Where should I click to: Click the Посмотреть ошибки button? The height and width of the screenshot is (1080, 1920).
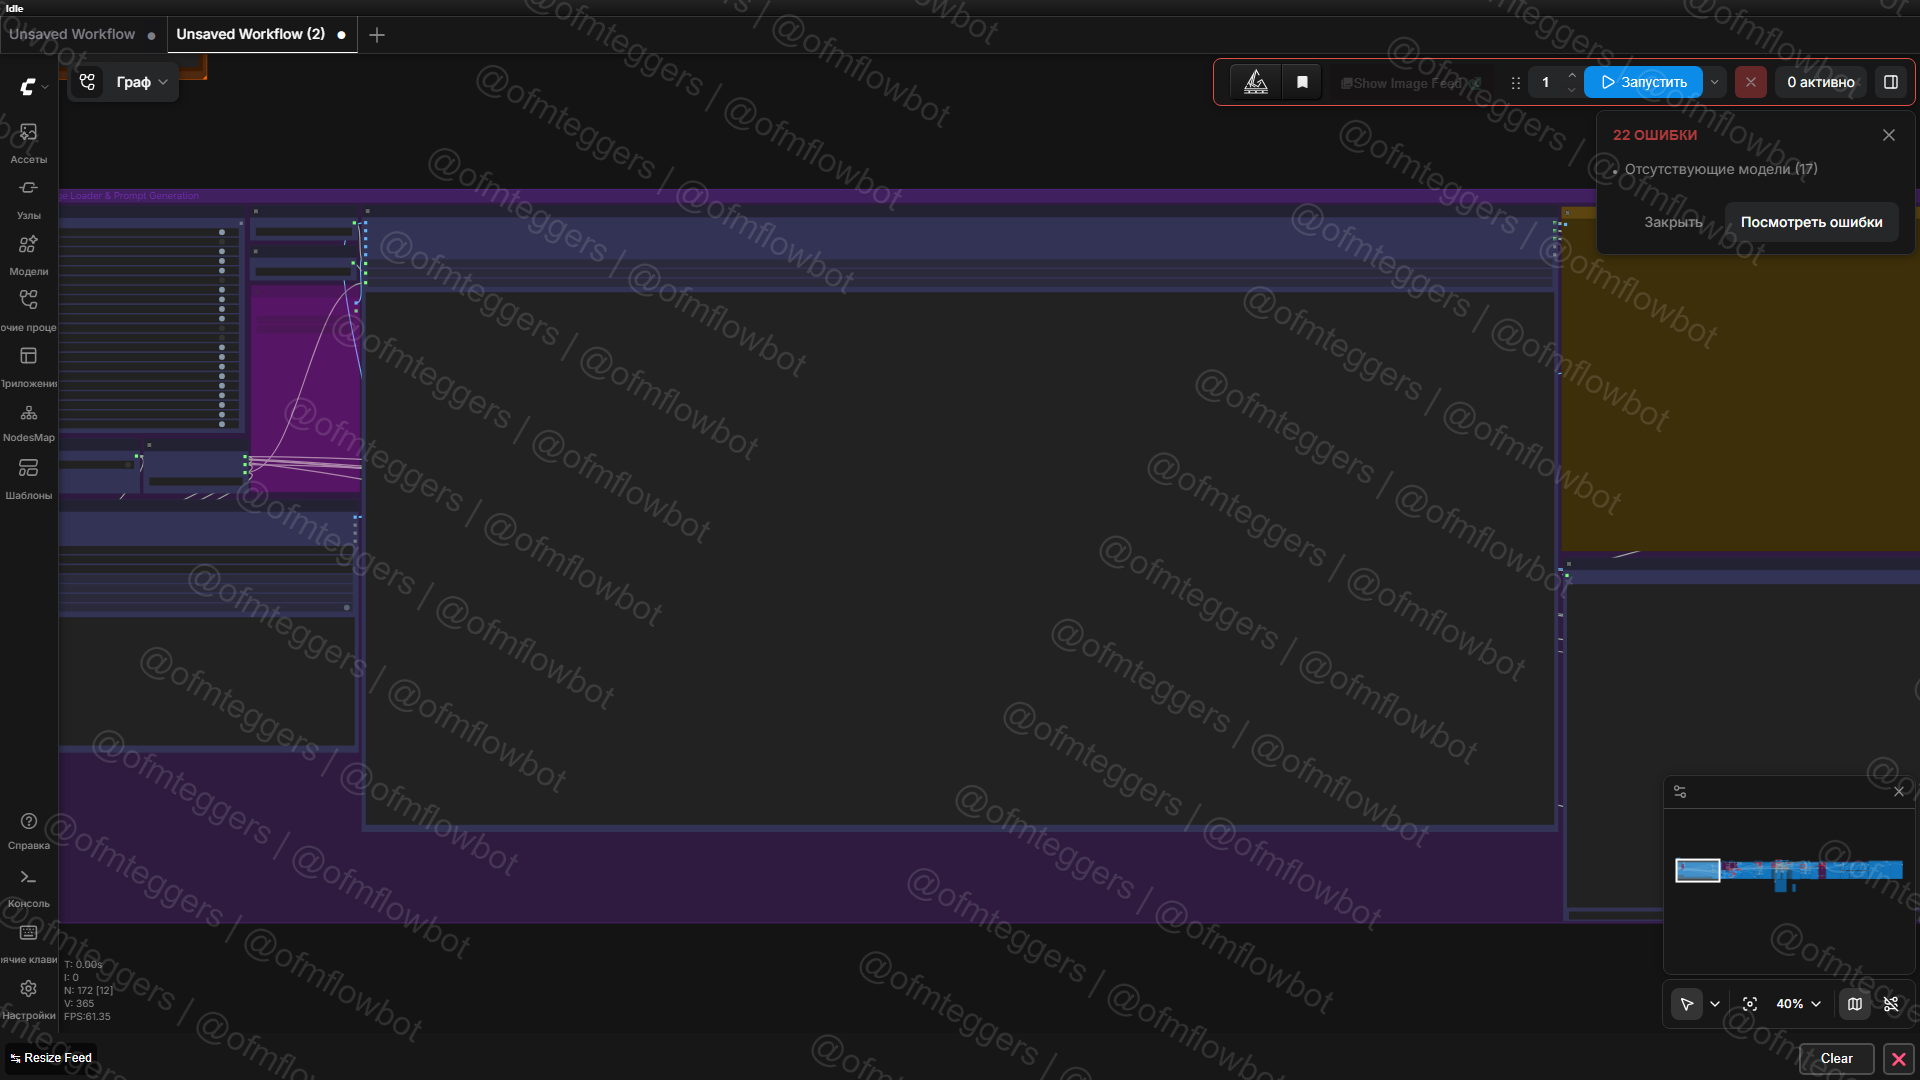[x=1811, y=222]
